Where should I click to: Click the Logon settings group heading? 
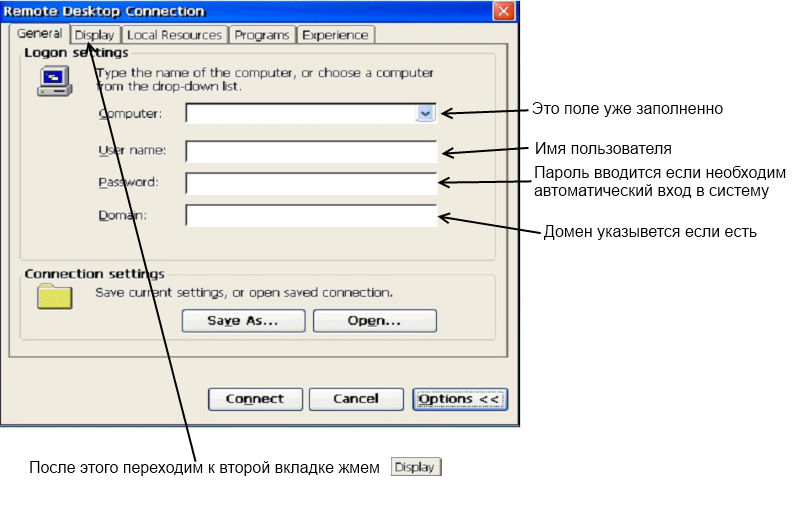click(77, 53)
